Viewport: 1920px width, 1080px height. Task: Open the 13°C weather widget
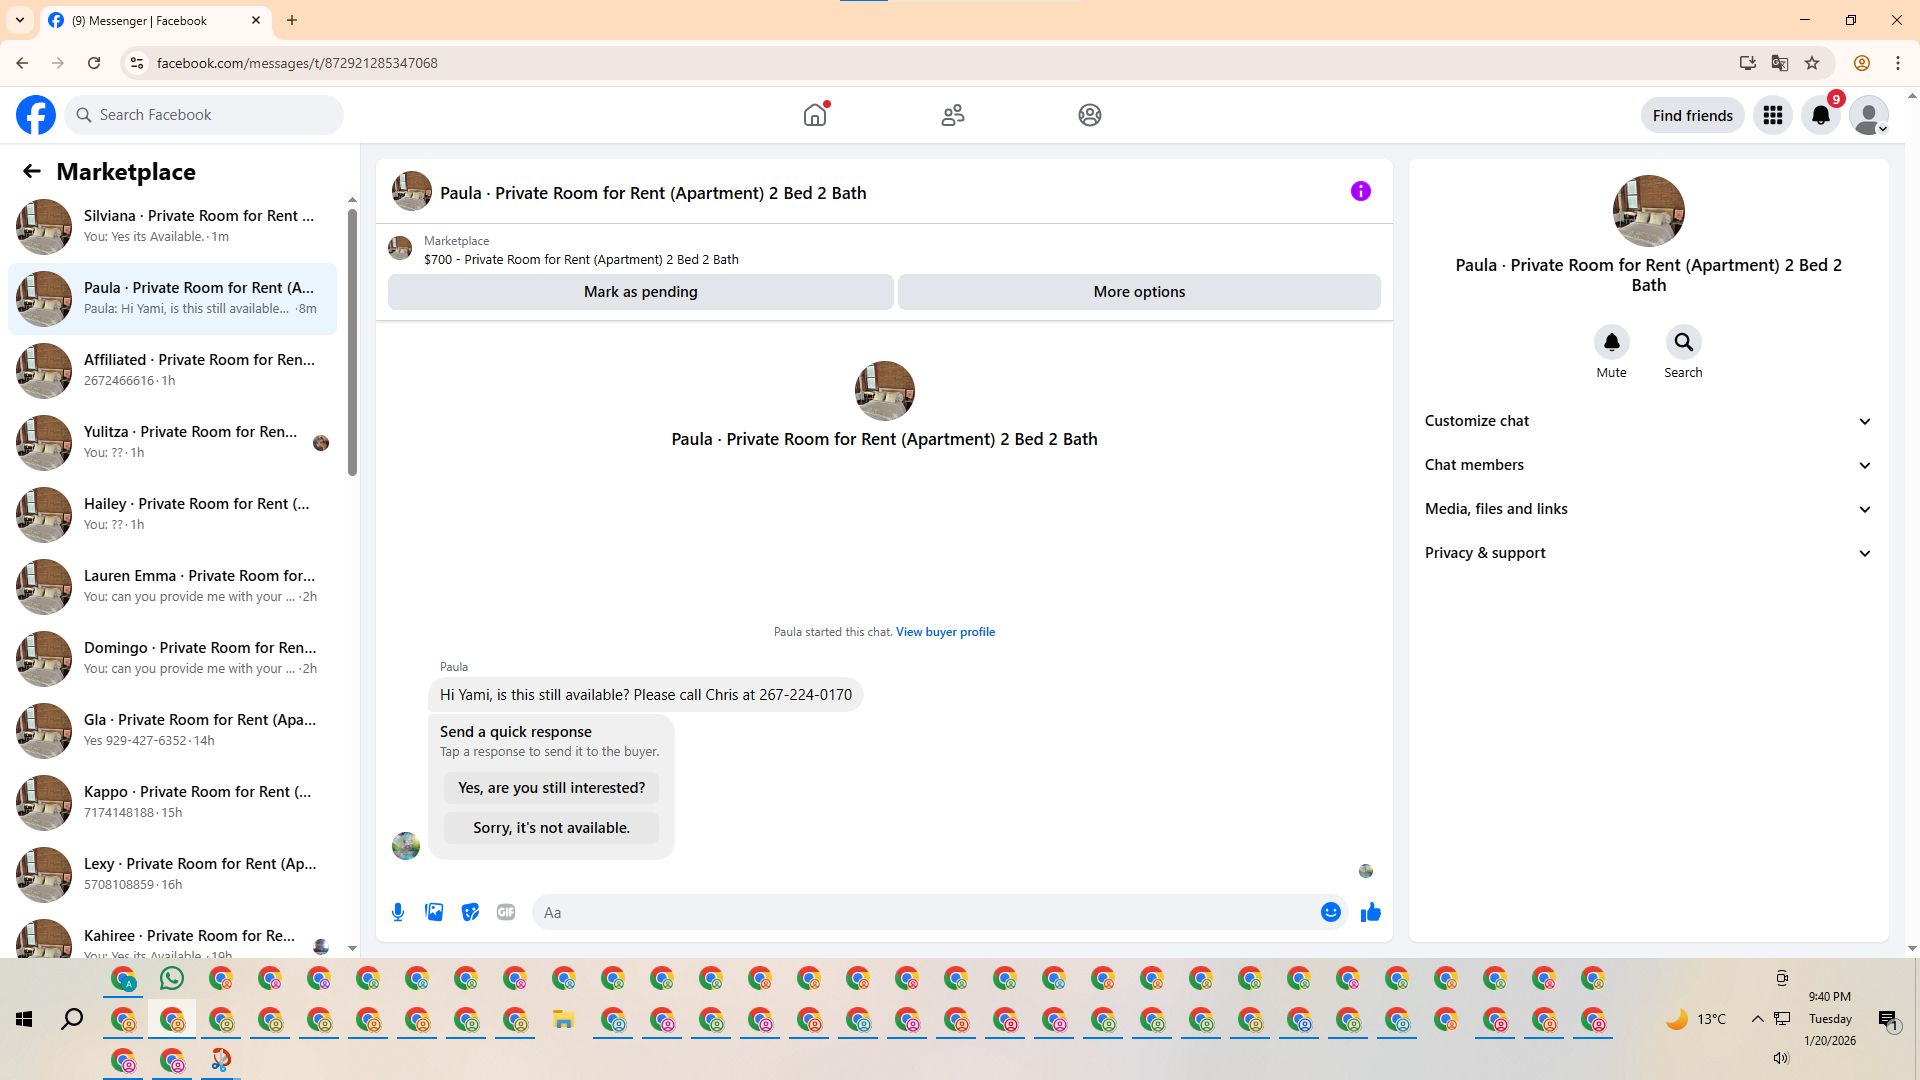(x=1696, y=1019)
